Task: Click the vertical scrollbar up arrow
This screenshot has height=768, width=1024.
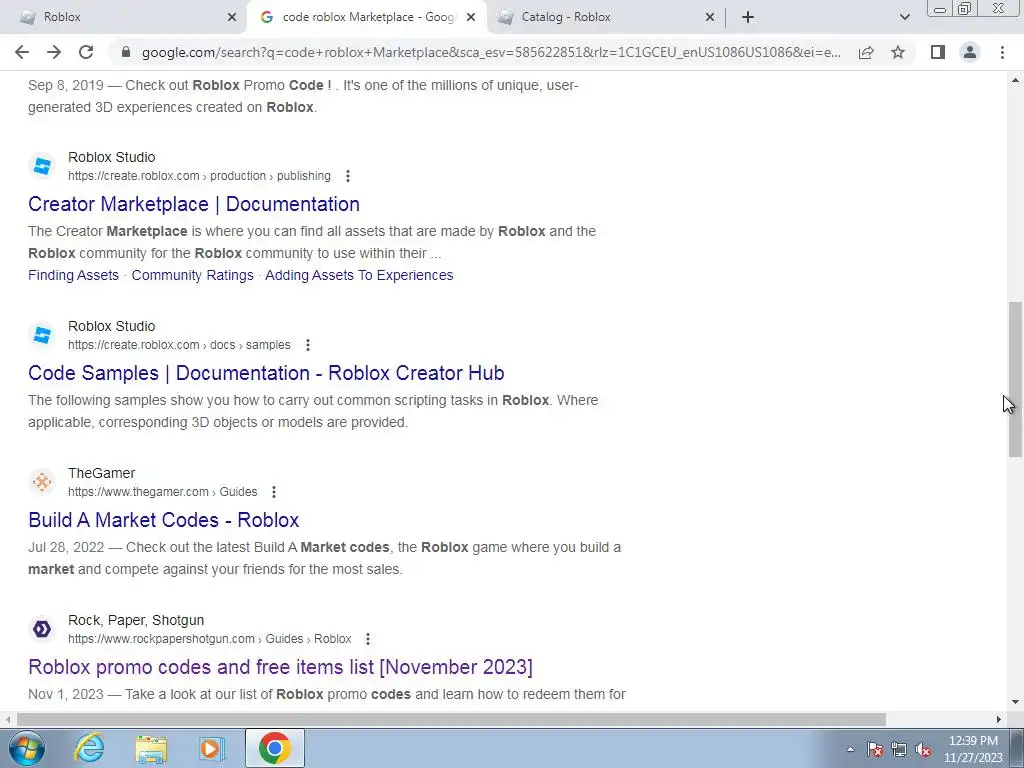Action: coord(1016,80)
